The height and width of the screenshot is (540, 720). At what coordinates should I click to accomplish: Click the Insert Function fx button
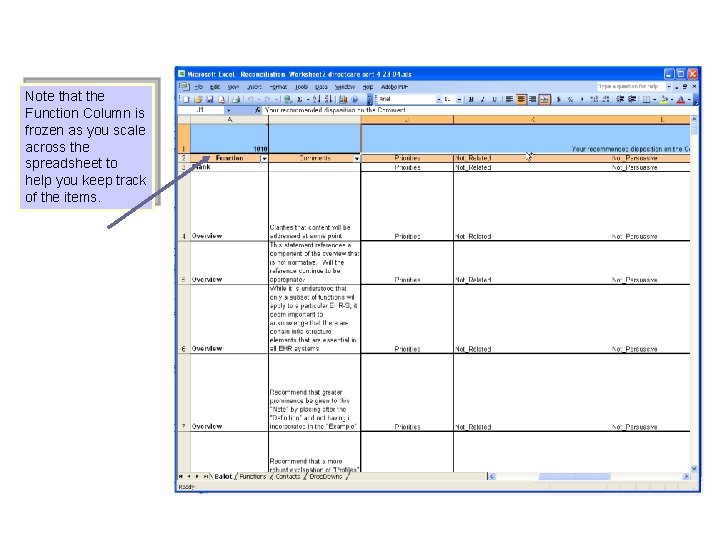coord(258,110)
